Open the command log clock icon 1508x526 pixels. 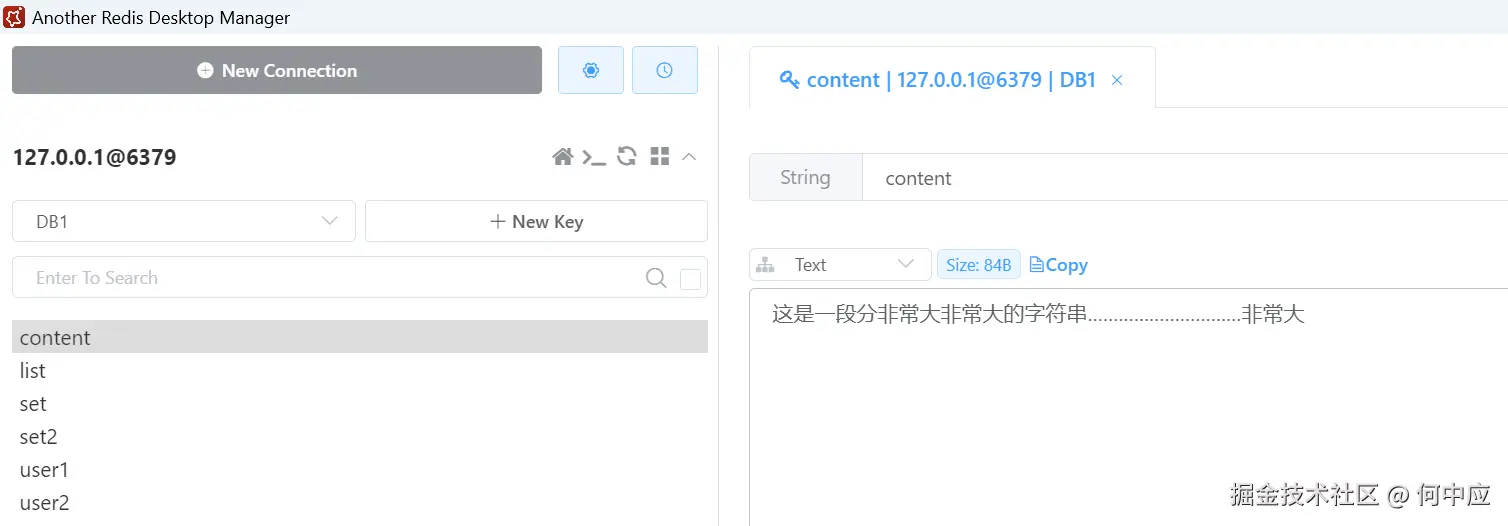[665, 70]
